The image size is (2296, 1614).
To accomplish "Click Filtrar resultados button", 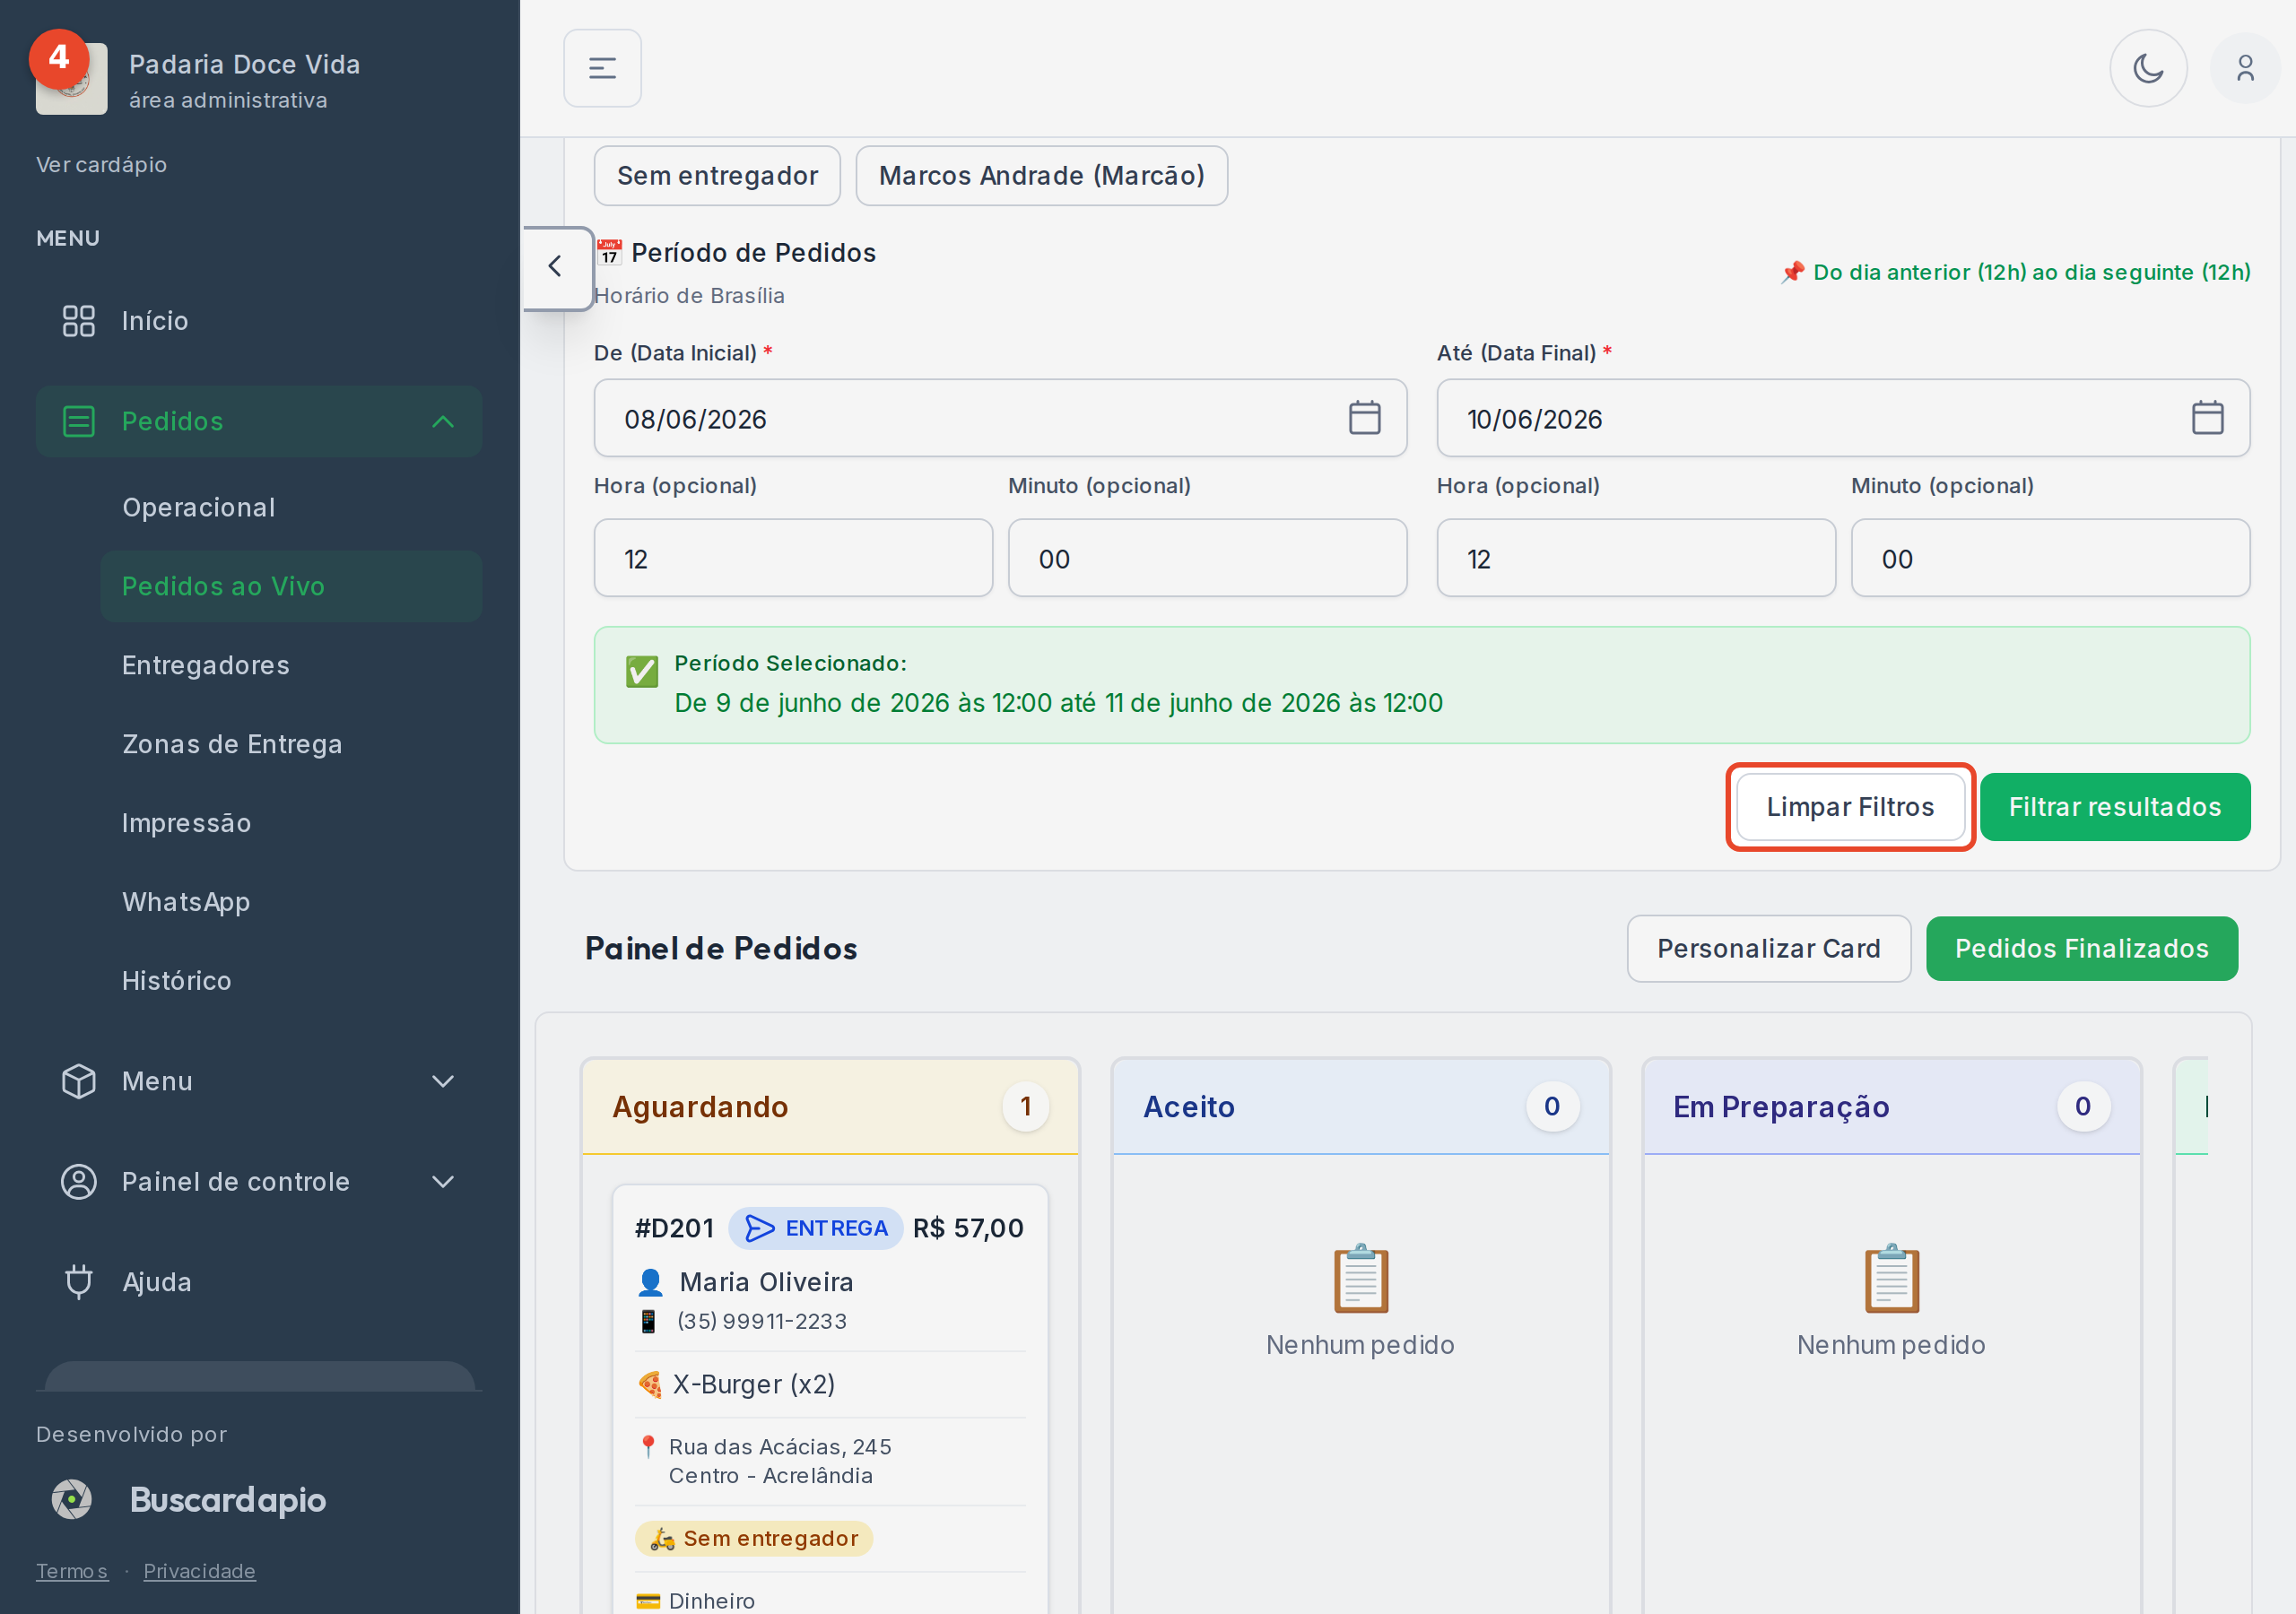I will pos(2115,807).
